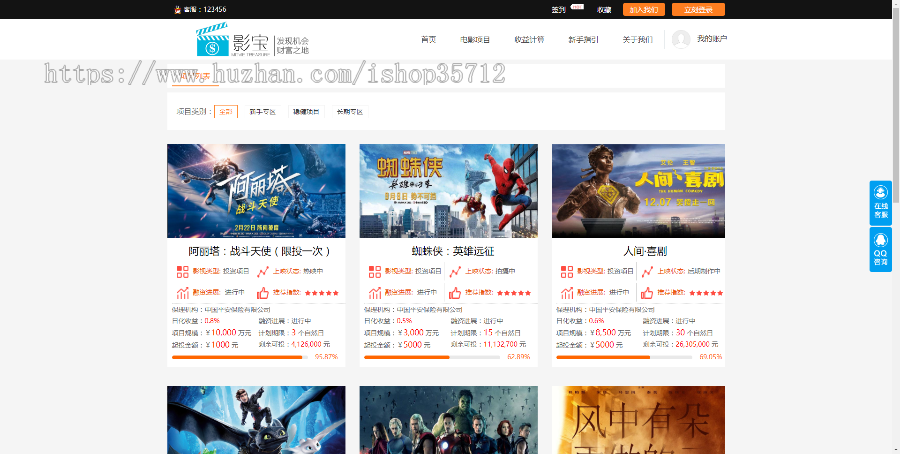Click the five-star rating on the 蜘蛛侠 card
This screenshot has height=454, width=900.
click(x=514, y=293)
